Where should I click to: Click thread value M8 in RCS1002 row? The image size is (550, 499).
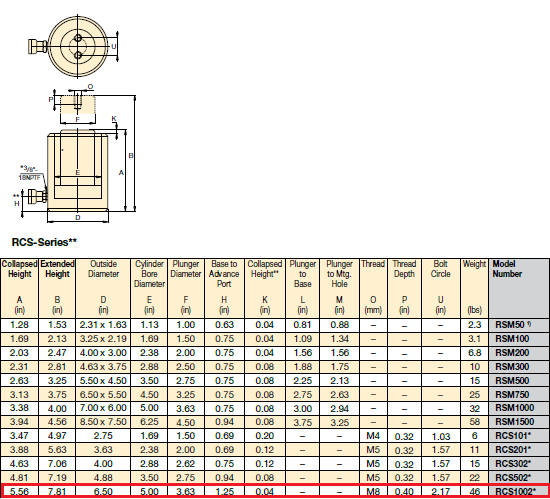pos(373,492)
